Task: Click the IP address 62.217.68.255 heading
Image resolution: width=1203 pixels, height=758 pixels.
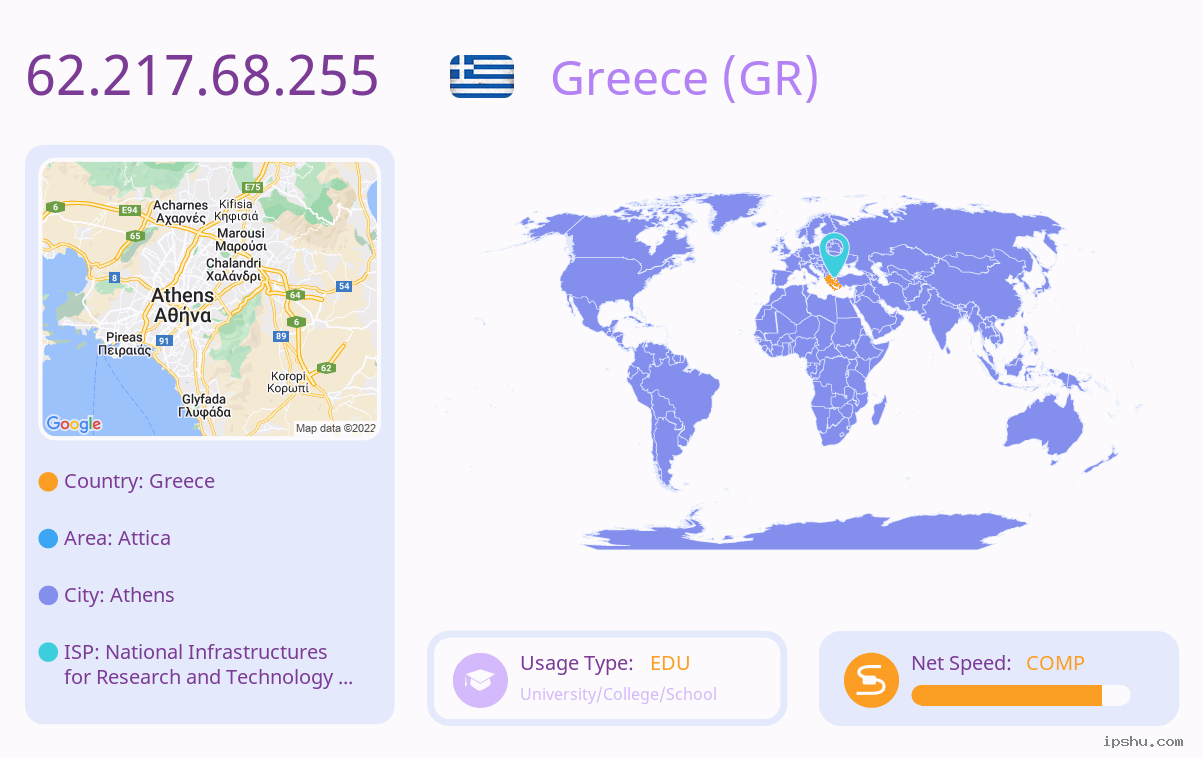Action: click(202, 76)
